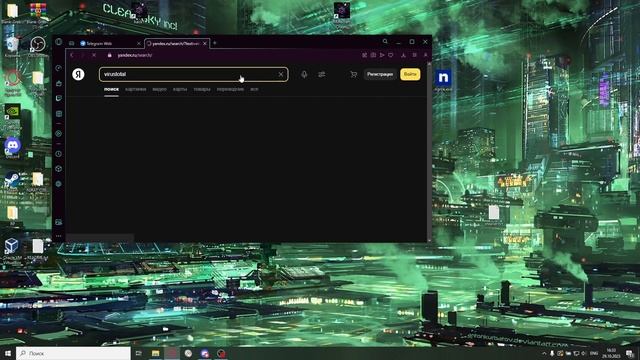Close the Telegram Web browser tab
This screenshot has width=640, height=360.
click(x=139, y=43)
